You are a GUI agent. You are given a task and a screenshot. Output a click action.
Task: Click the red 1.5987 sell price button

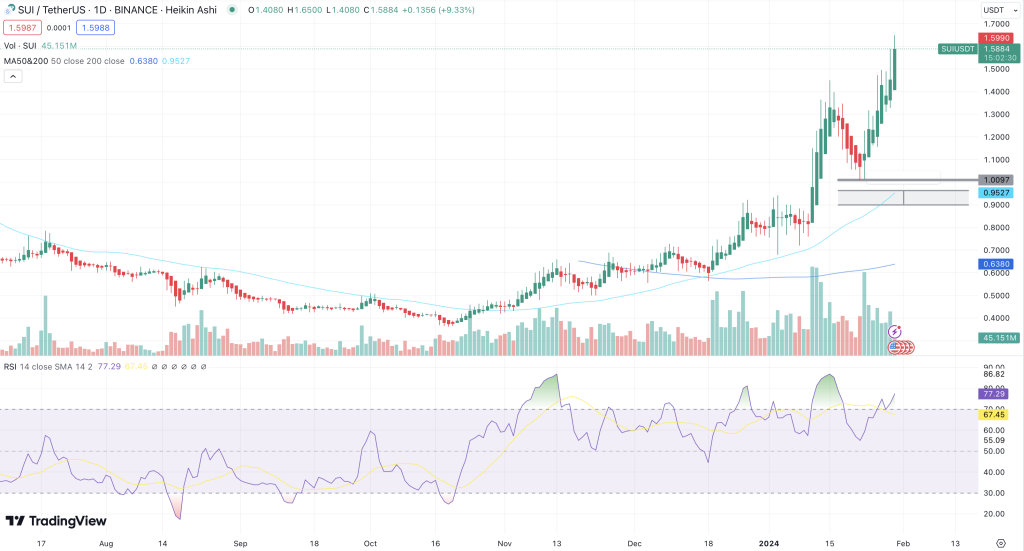point(22,27)
